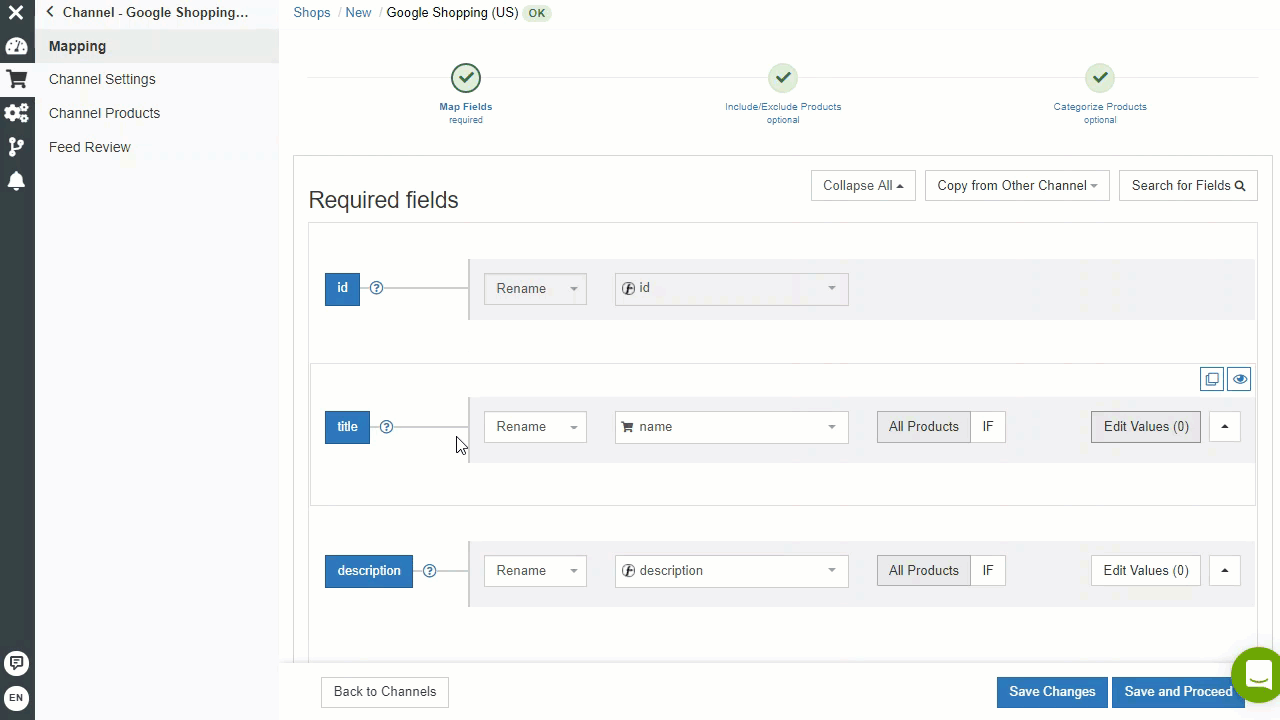Open Copy from Other Channel dropdown
This screenshot has height=720, width=1280.
pyautogui.click(x=1017, y=185)
